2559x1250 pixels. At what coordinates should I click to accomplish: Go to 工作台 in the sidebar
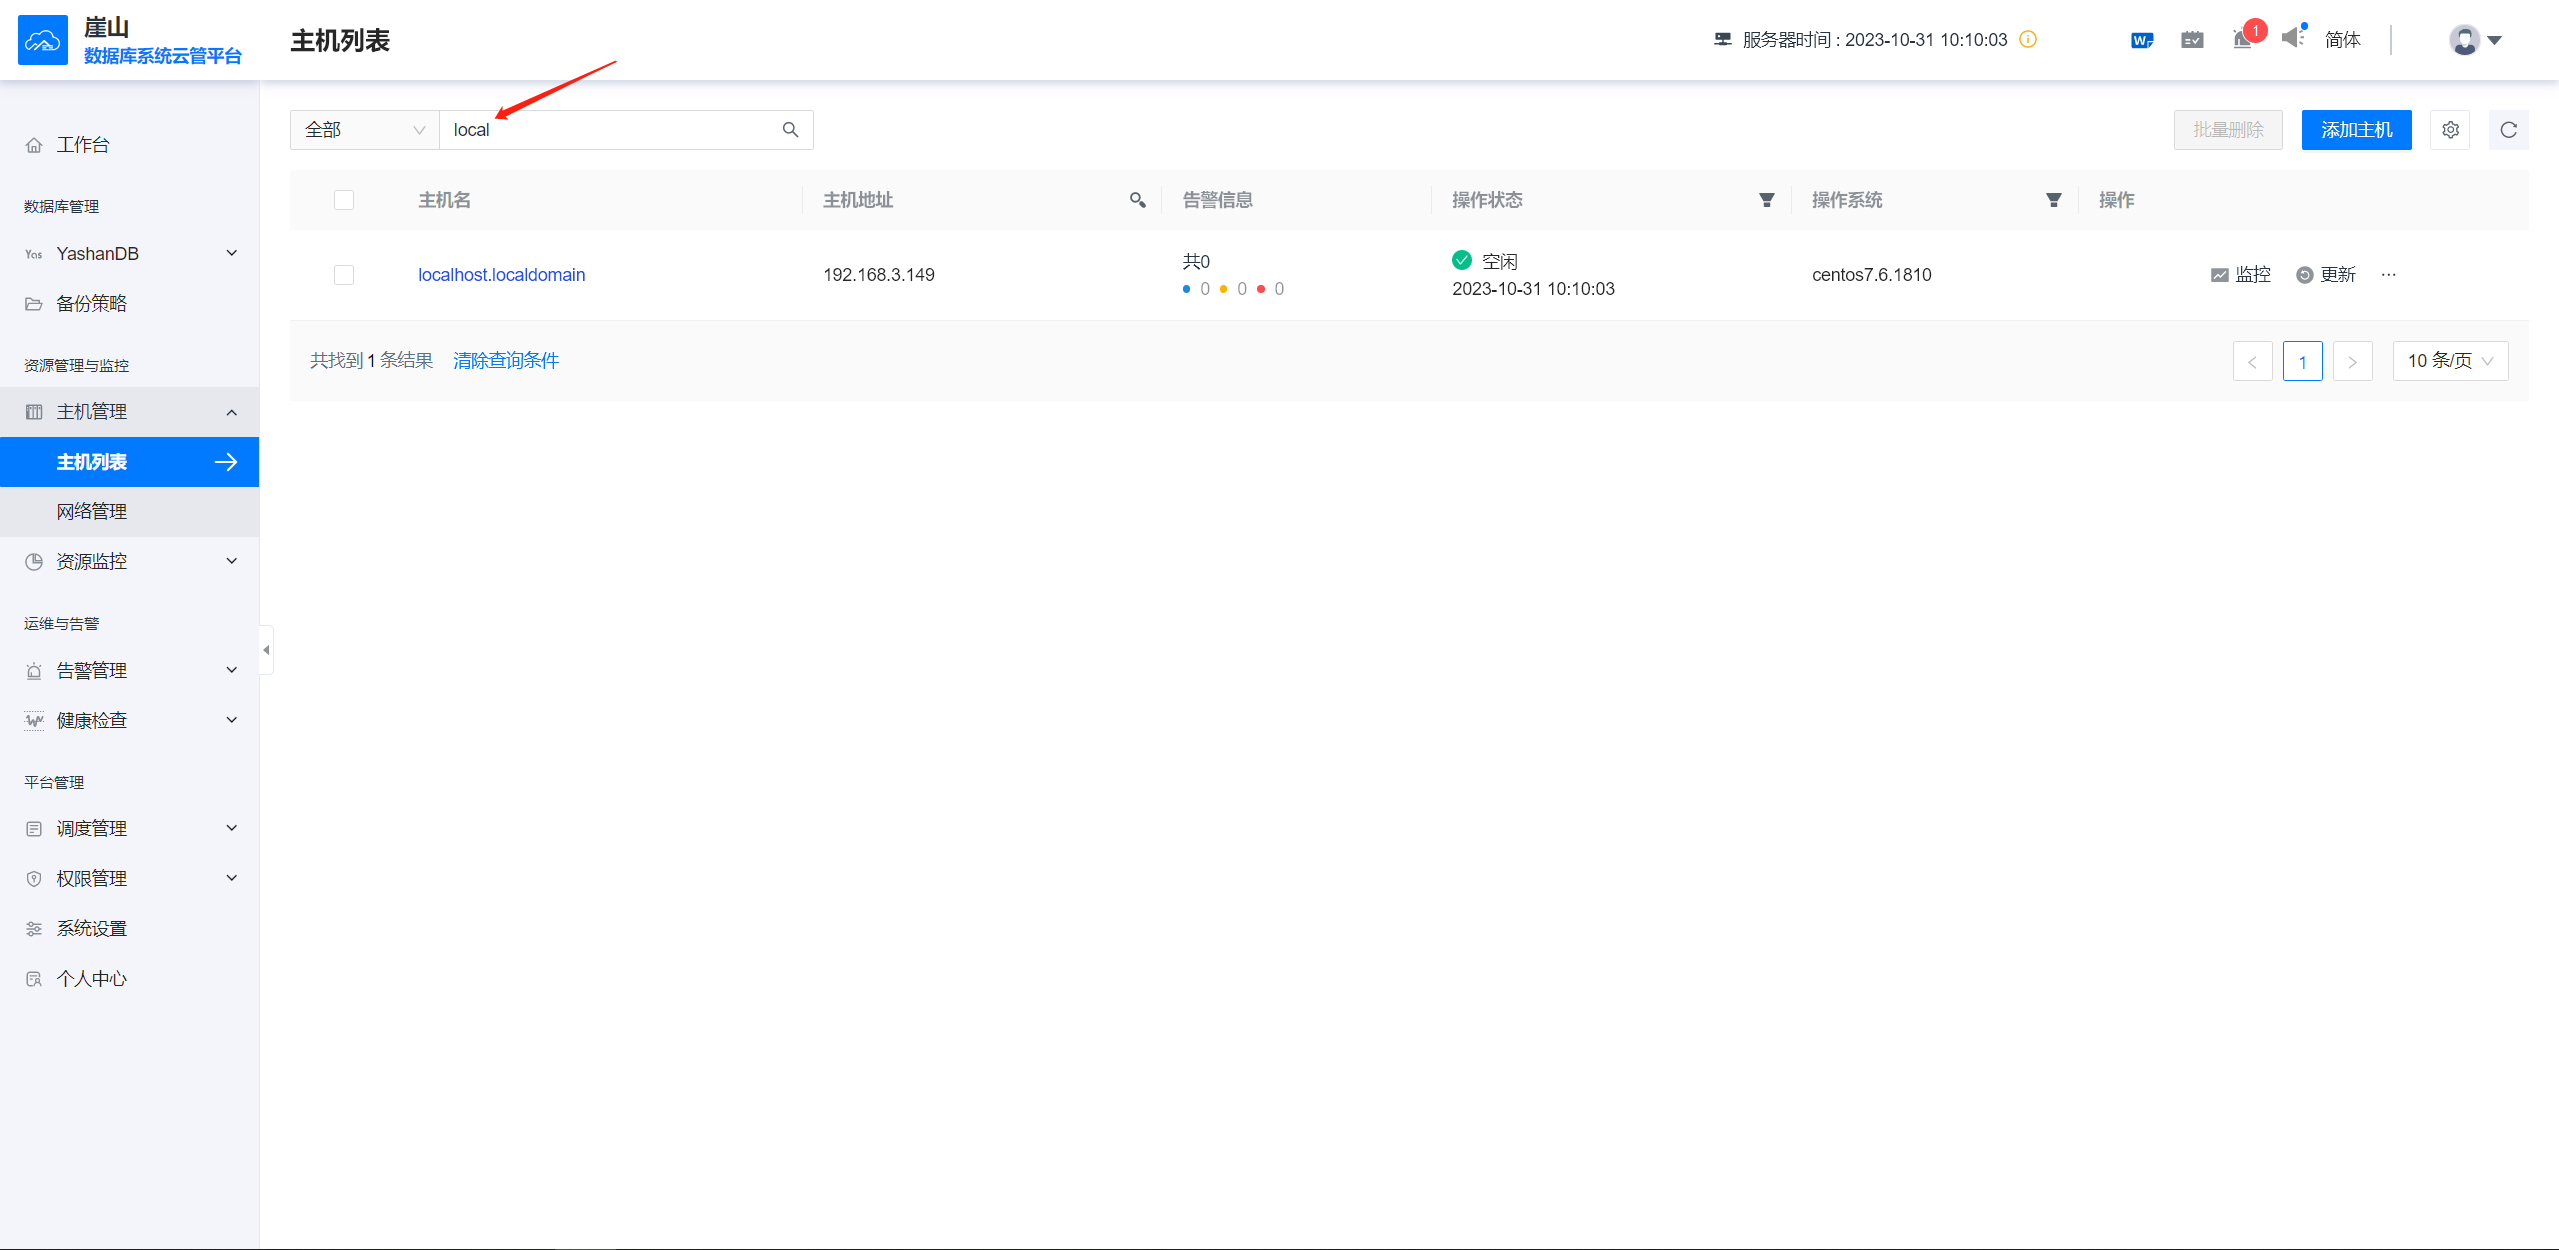point(82,145)
